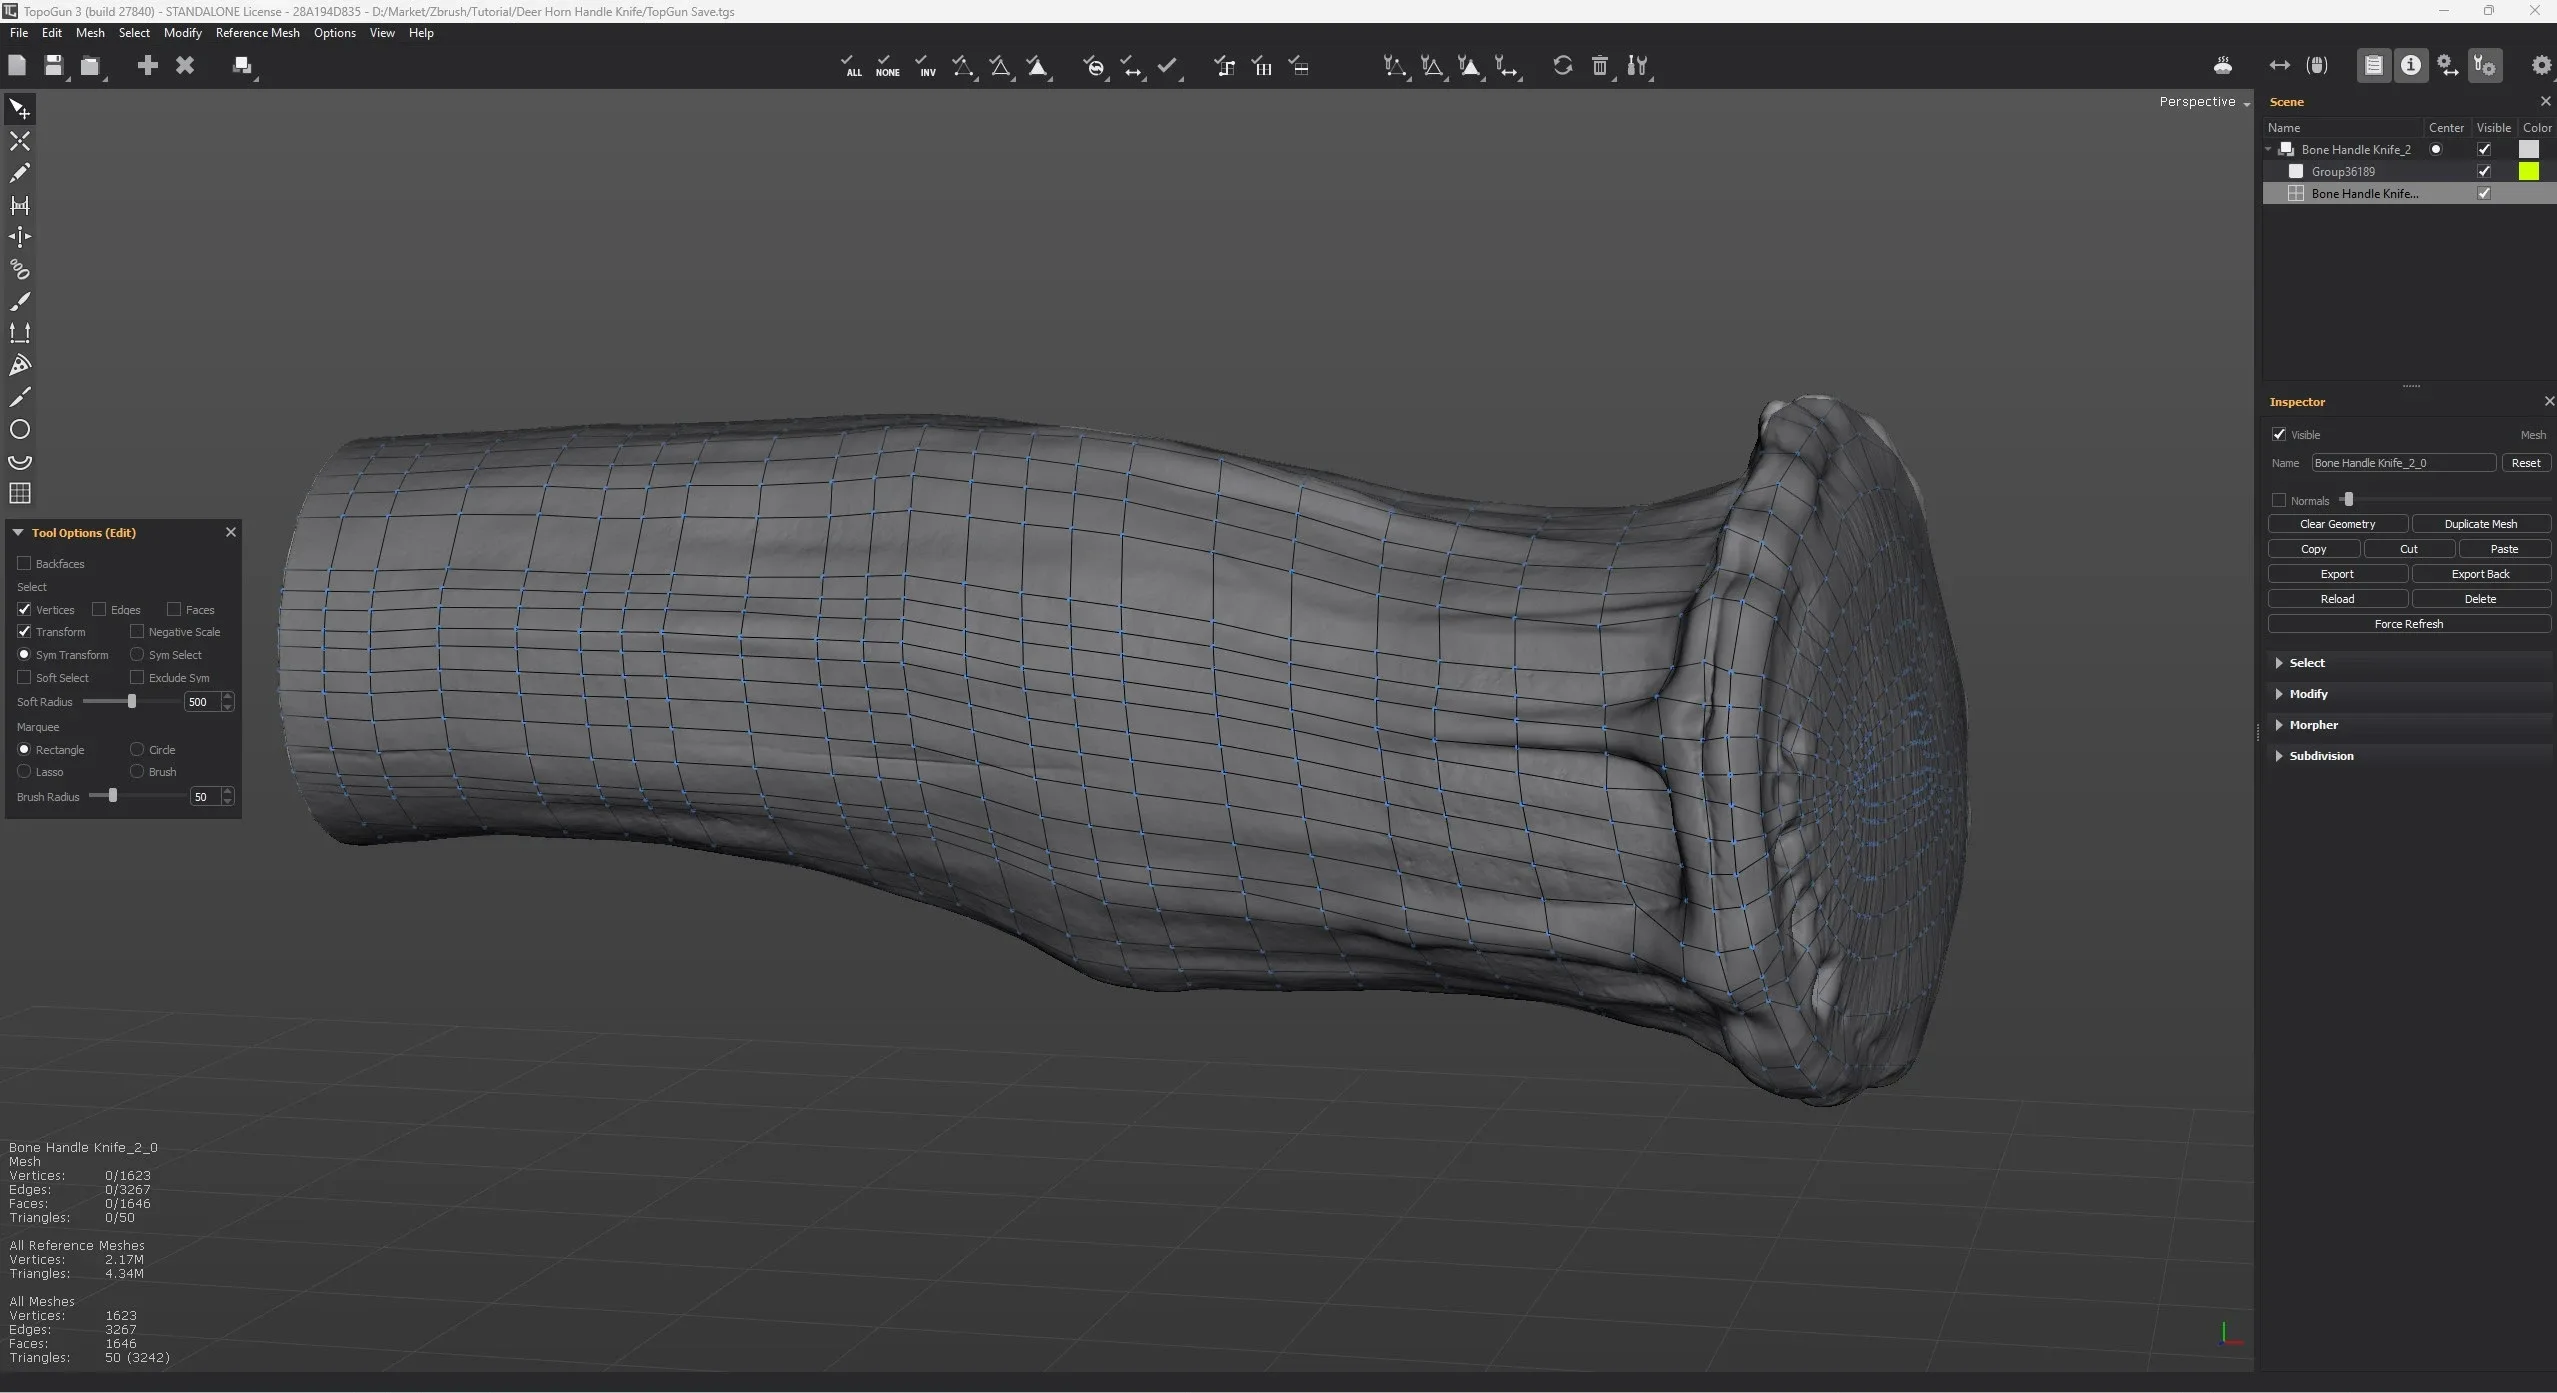Click the invert selection INV icon
Screen dimensions: 2557x1393
click(925, 66)
